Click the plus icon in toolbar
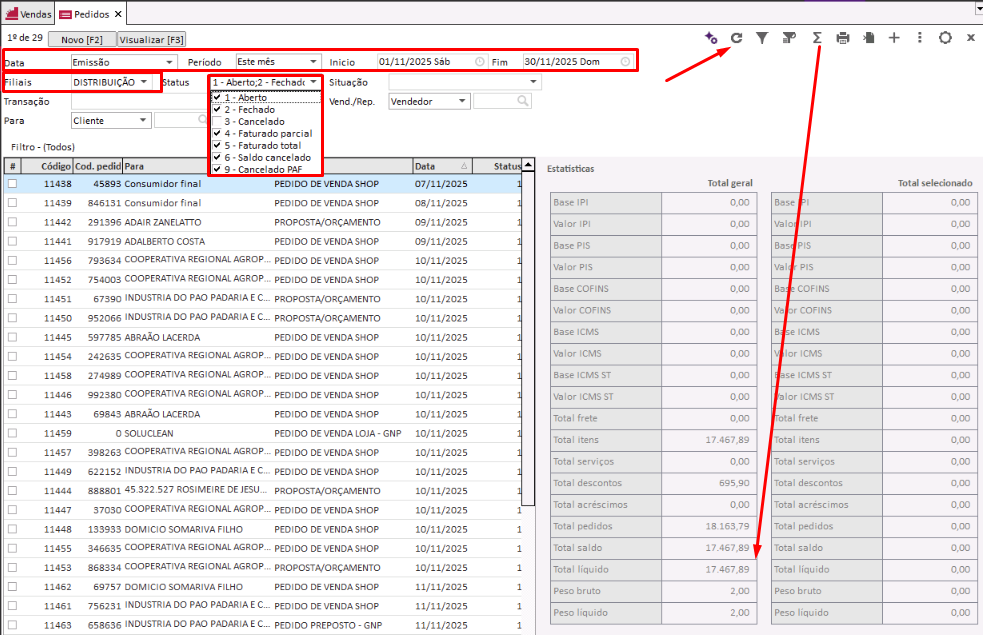983x635 pixels. (894, 38)
